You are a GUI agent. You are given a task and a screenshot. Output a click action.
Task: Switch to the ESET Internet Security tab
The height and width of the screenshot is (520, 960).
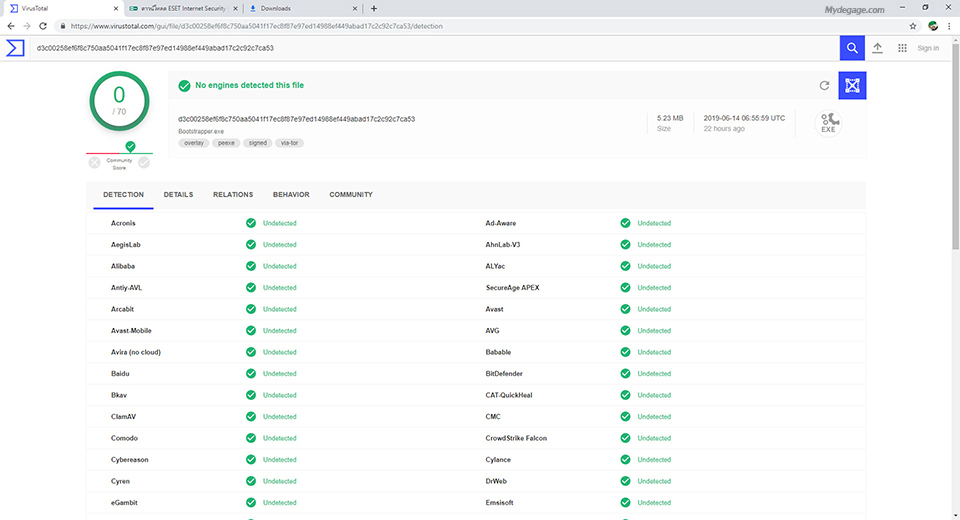pyautogui.click(x=183, y=9)
